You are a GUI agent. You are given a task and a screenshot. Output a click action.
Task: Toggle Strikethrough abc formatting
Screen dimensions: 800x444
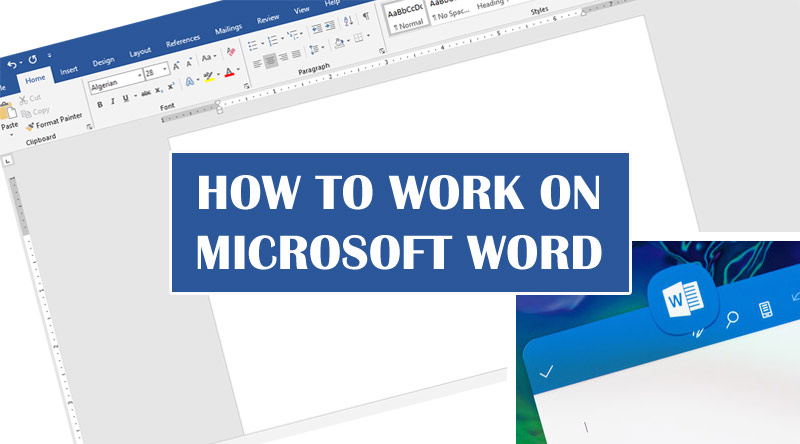point(146,93)
